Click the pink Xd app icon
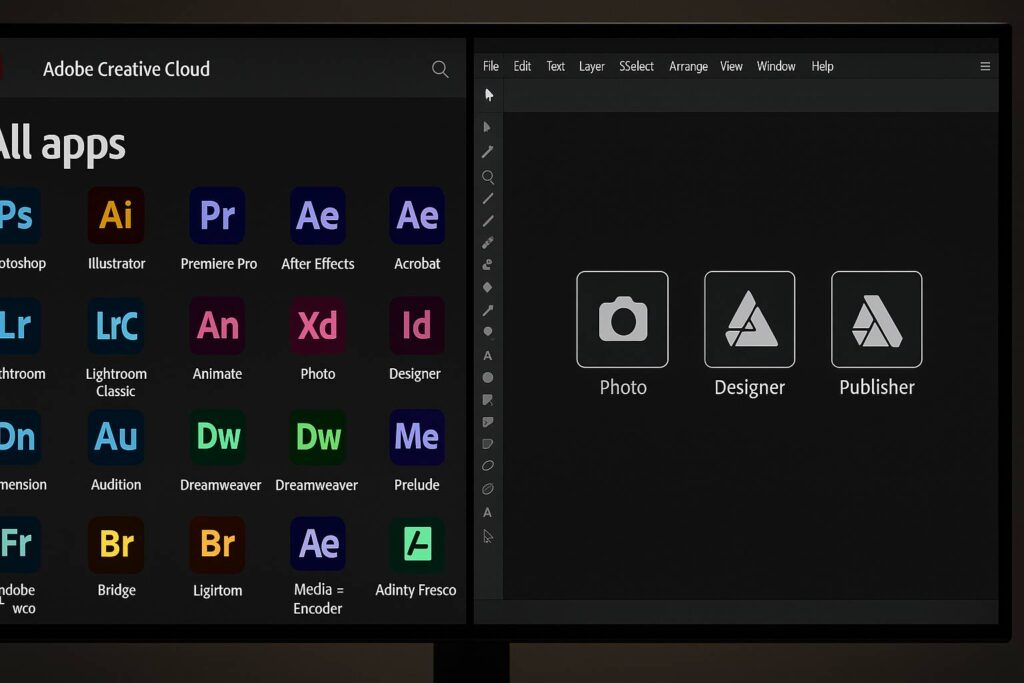1024x683 pixels. 318,326
